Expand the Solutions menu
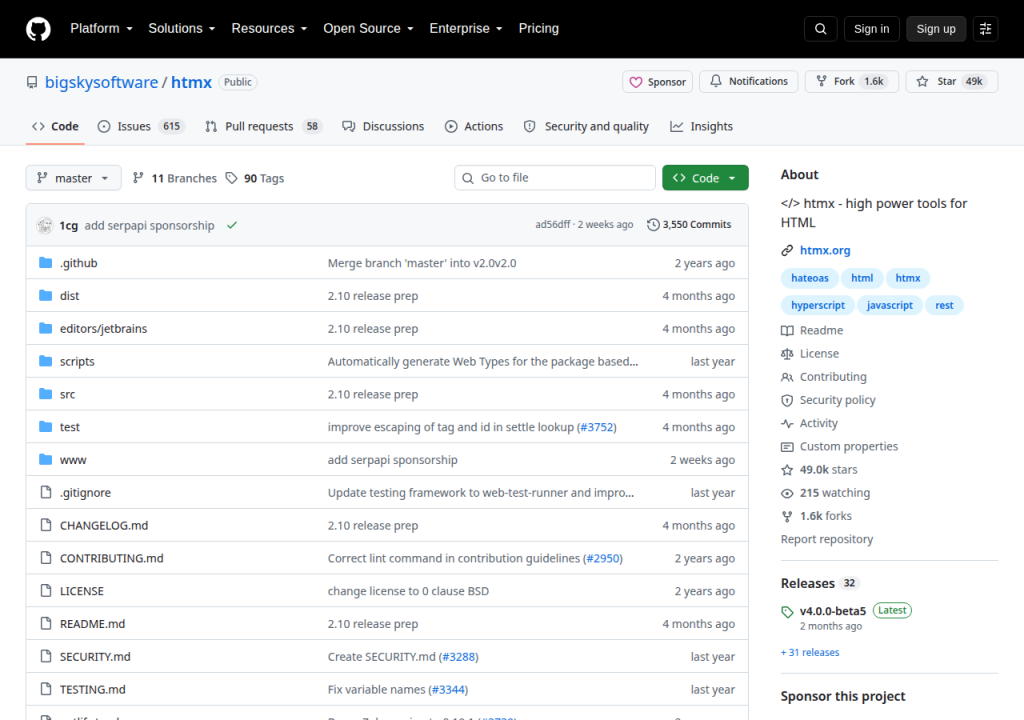 point(182,29)
